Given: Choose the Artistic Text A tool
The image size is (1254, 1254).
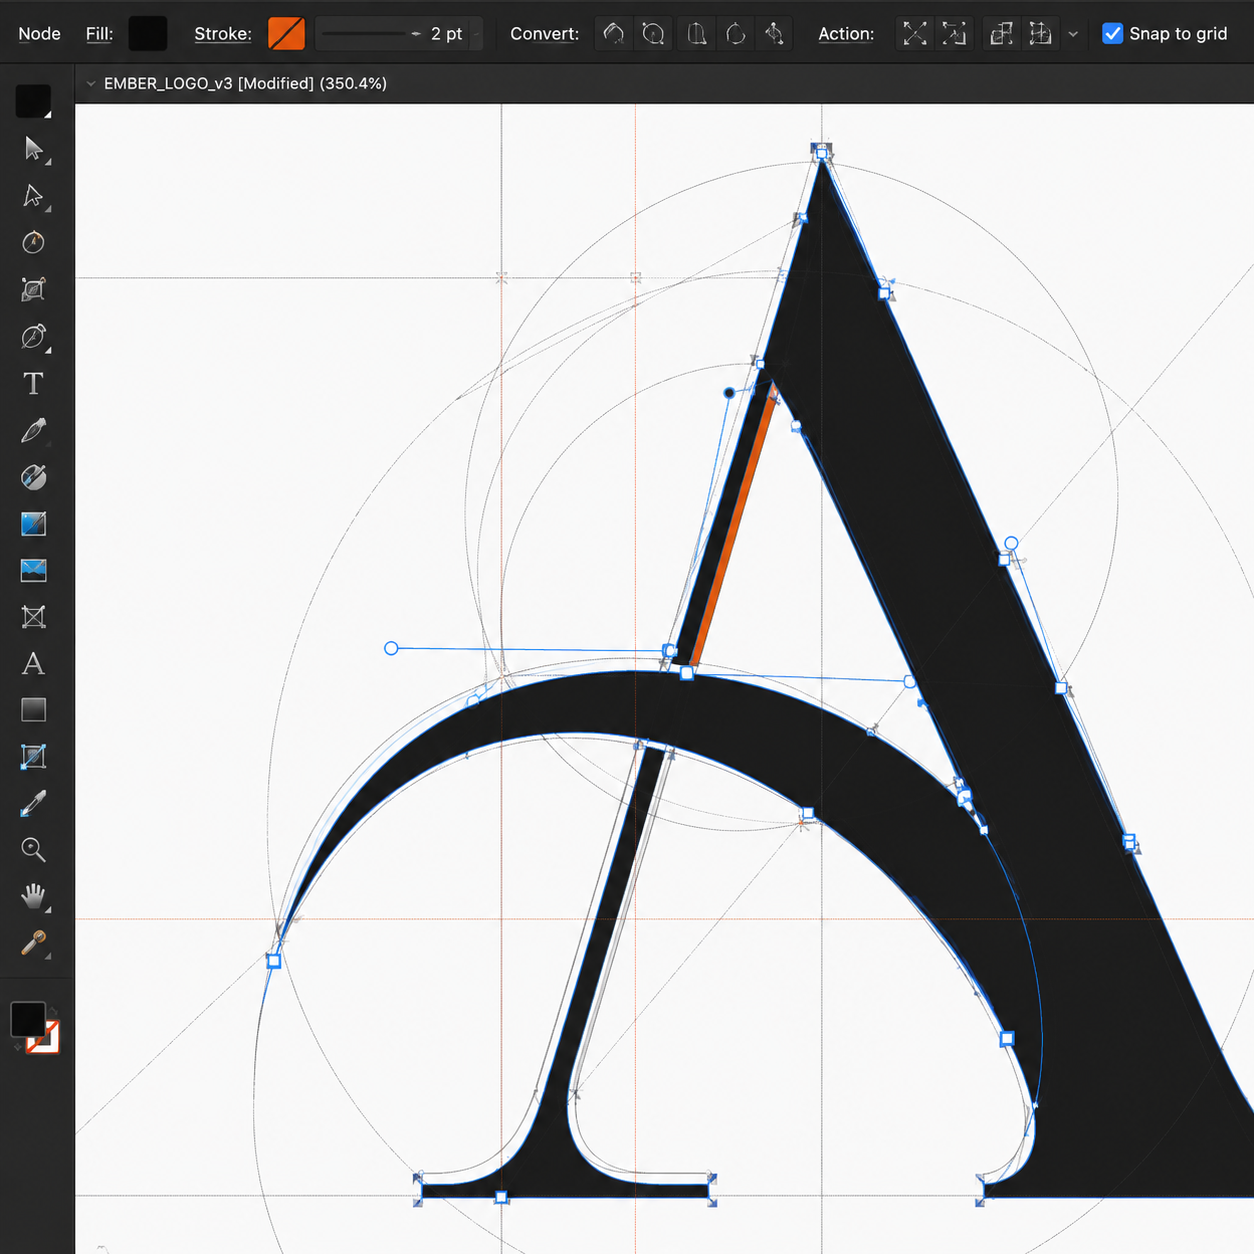Looking at the screenshot, I should [x=33, y=664].
